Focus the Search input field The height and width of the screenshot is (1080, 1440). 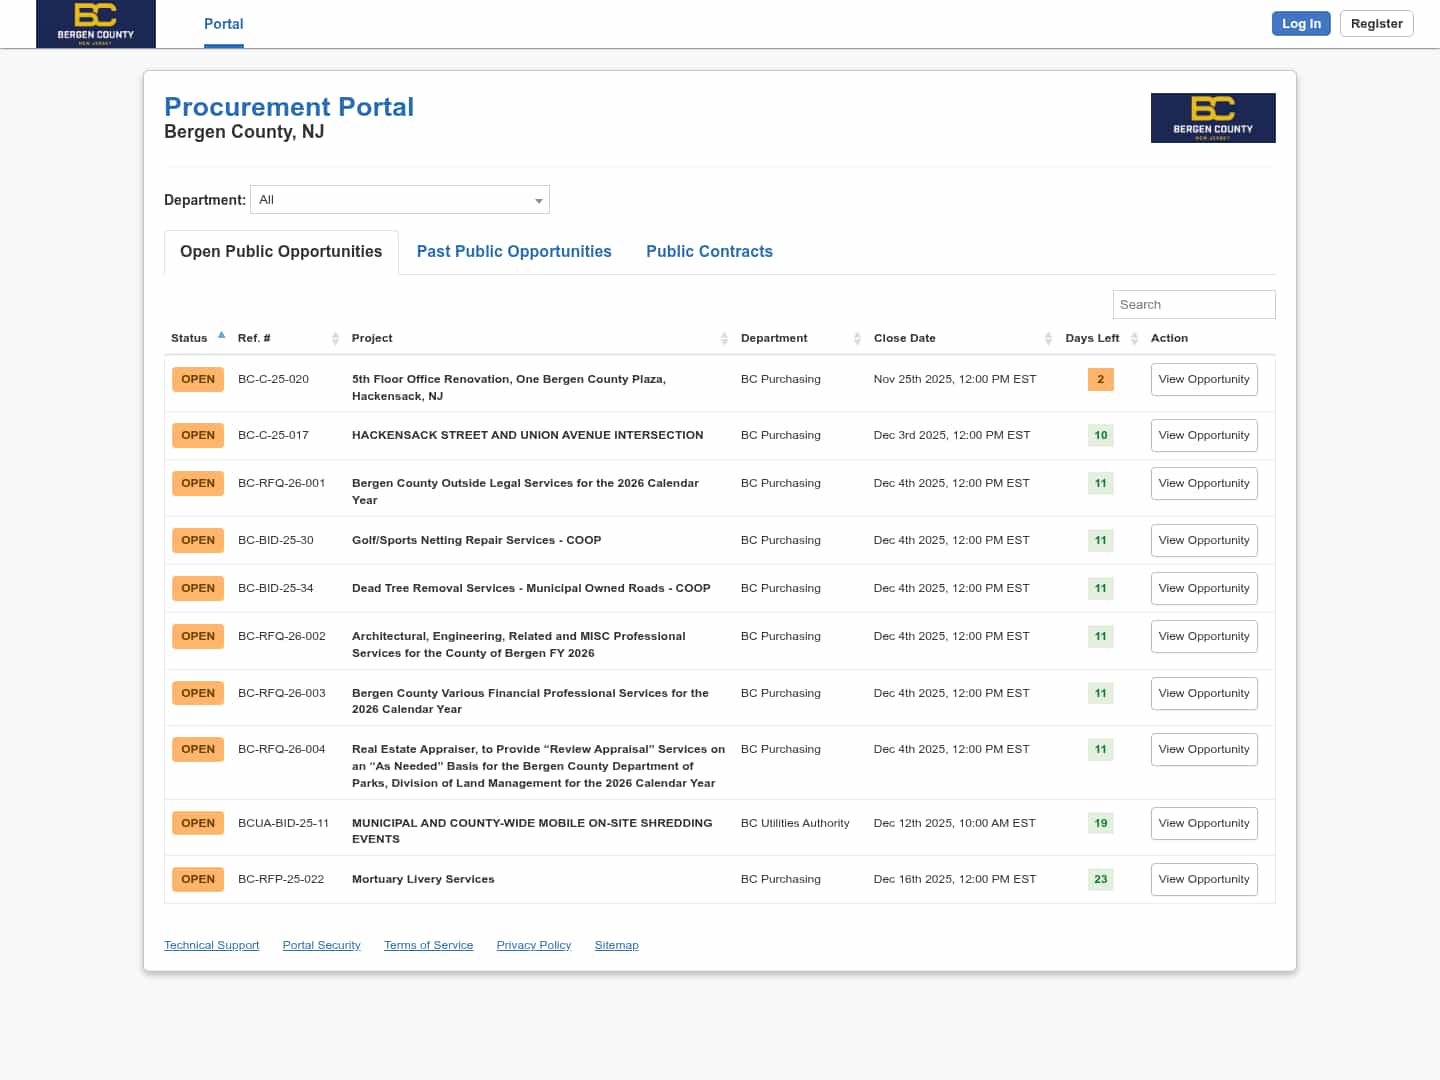(x=1193, y=305)
